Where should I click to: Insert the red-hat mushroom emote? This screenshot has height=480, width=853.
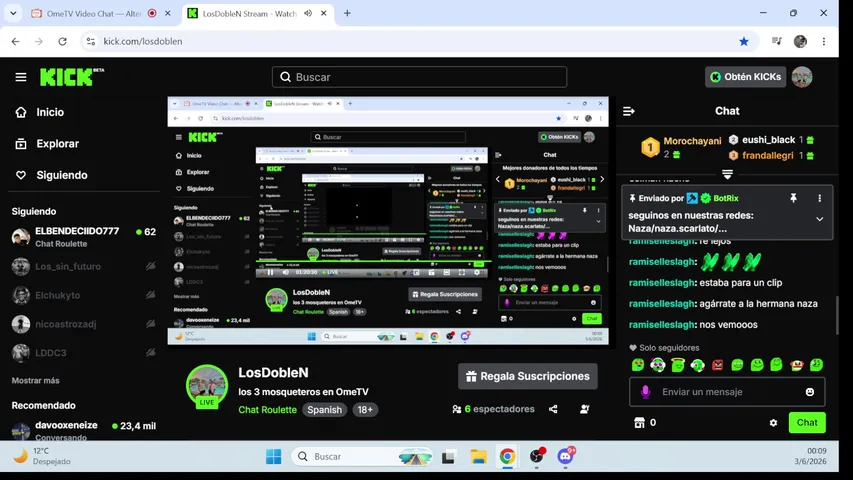[x=796, y=365]
